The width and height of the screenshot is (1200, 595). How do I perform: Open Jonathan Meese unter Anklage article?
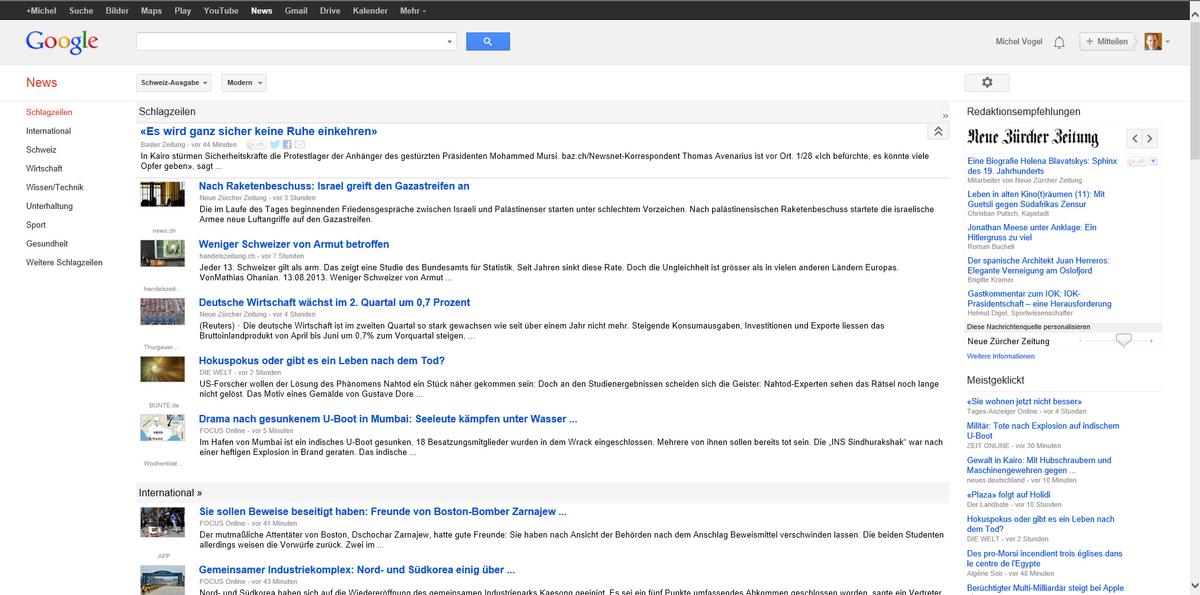(1032, 232)
